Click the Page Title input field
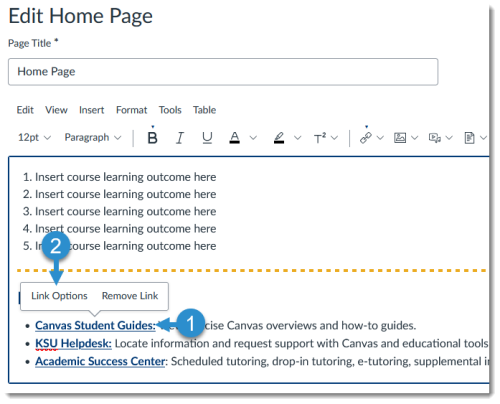 (x=223, y=72)
